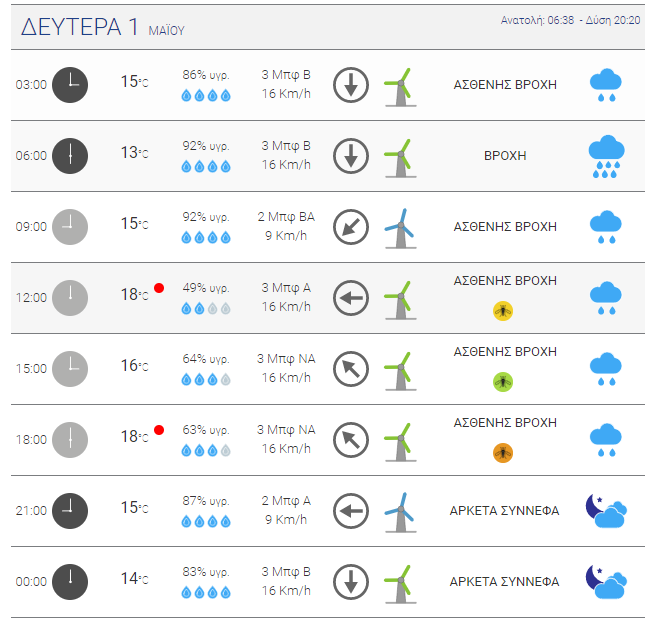Click ΑΡΚΕΤΑ ΣΥΝΝΕΦΑ text at 00:00

pyautogui.click(x=504, y=582)
